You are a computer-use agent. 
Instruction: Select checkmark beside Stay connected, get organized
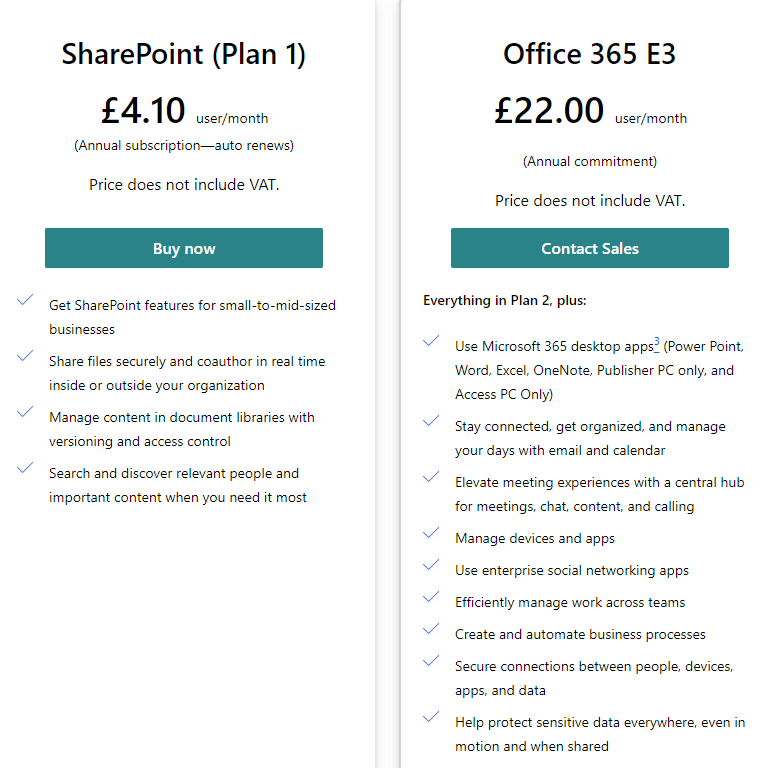[x=432, y=421]
